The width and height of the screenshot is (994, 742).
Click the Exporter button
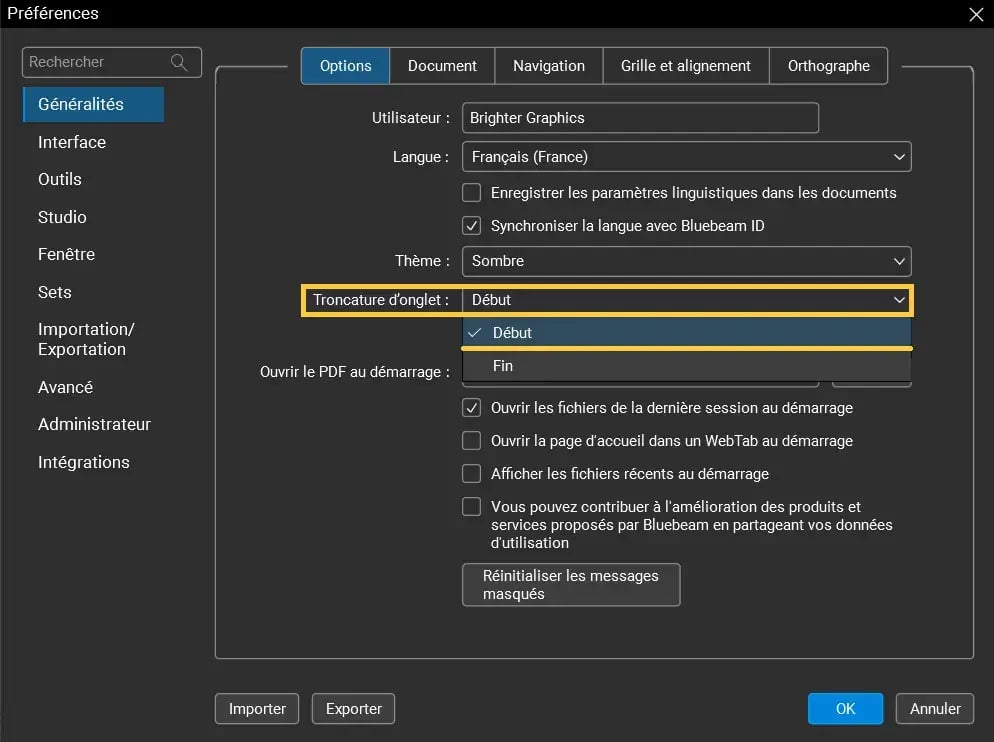click(x=353, y=708)
